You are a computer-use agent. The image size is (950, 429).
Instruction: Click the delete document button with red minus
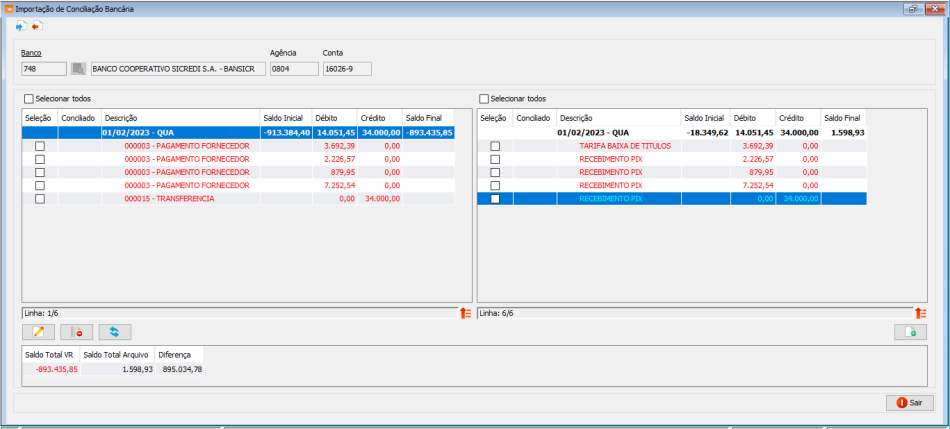[x=76, y=332]
